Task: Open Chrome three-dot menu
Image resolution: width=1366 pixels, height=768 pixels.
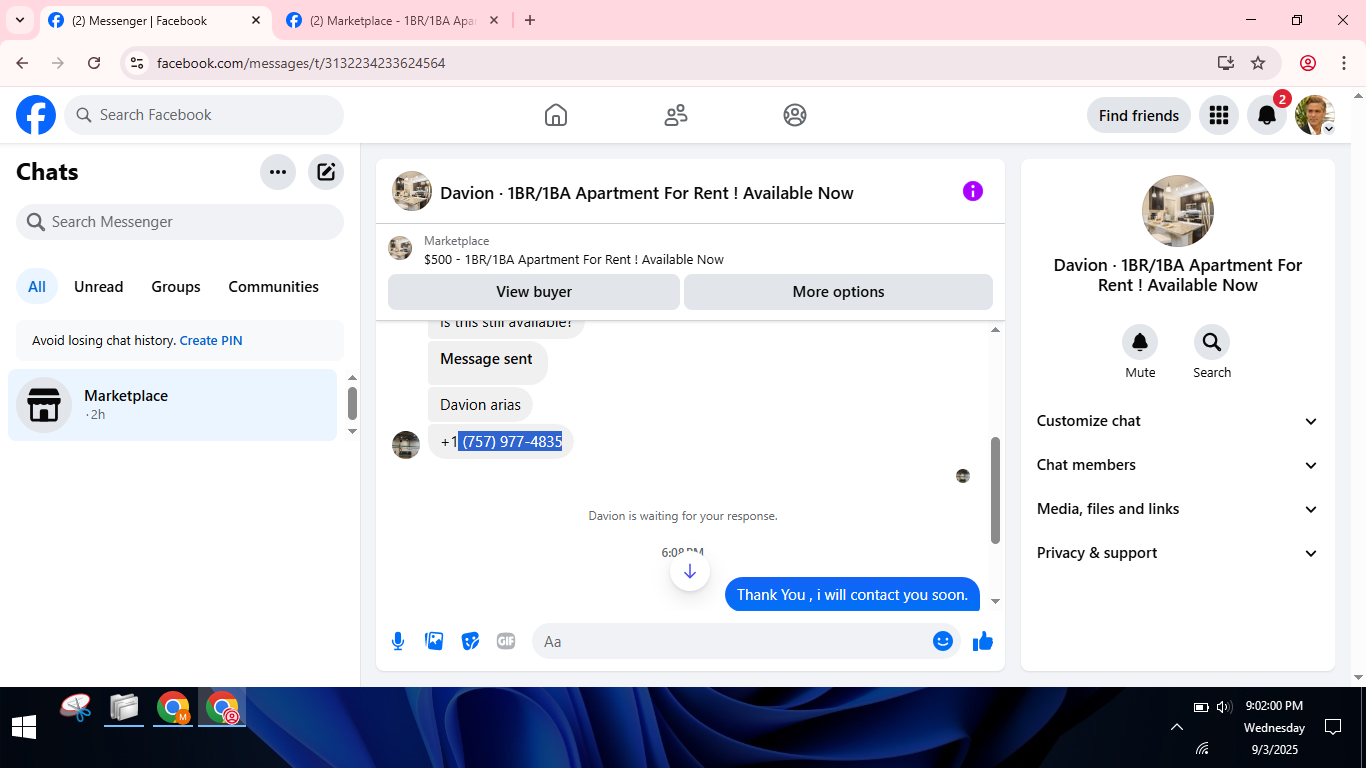Action: click(1344, 63)
